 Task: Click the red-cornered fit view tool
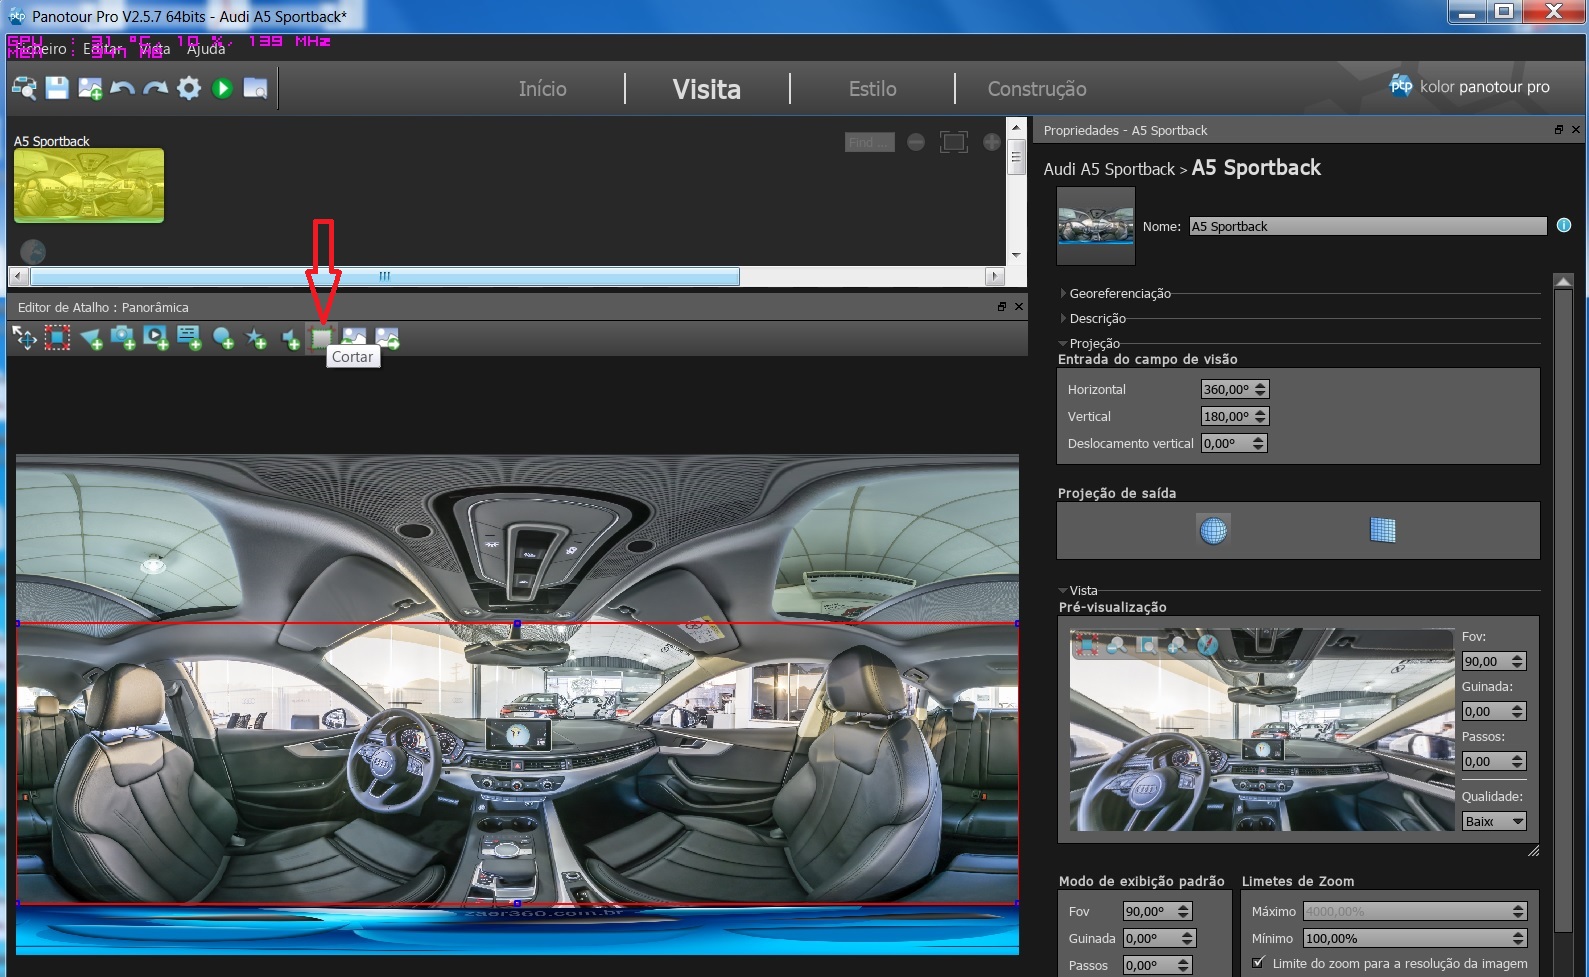tap(57, 339)
